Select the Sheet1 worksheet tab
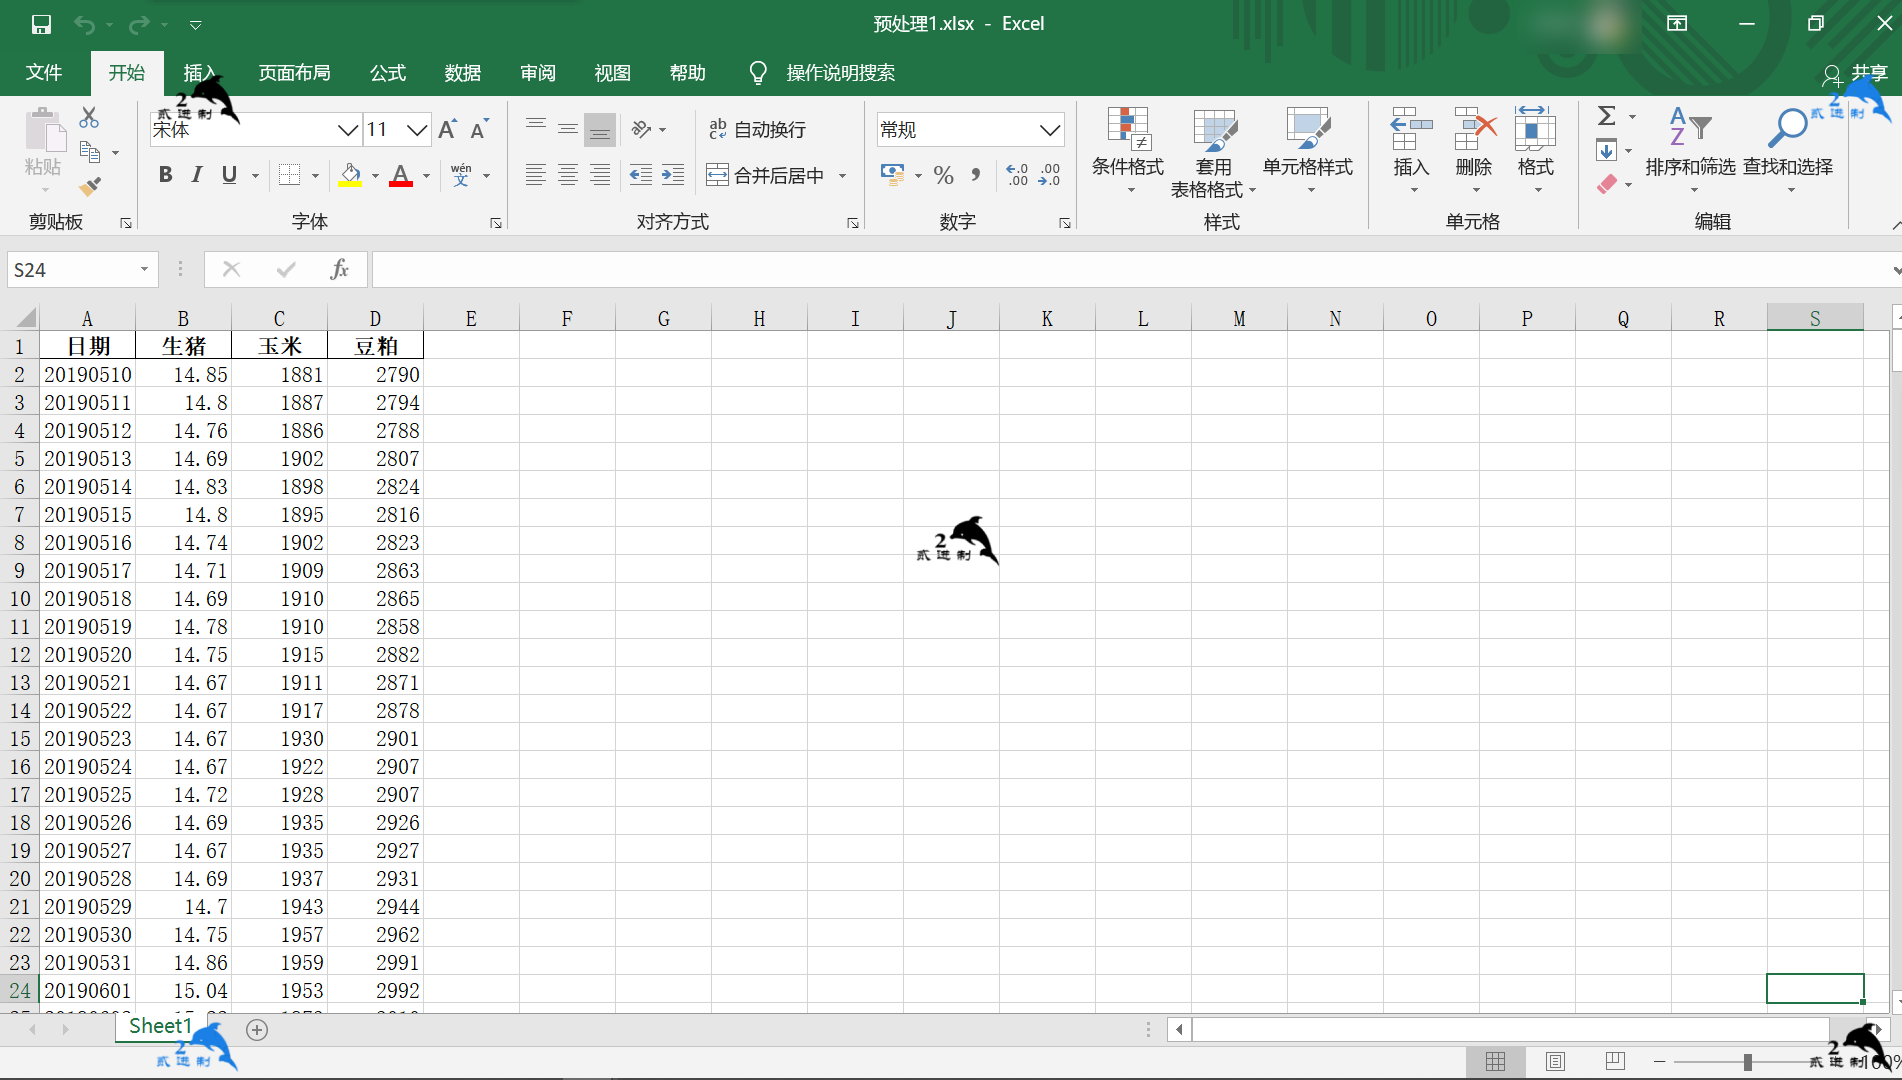 point(160,1026)
